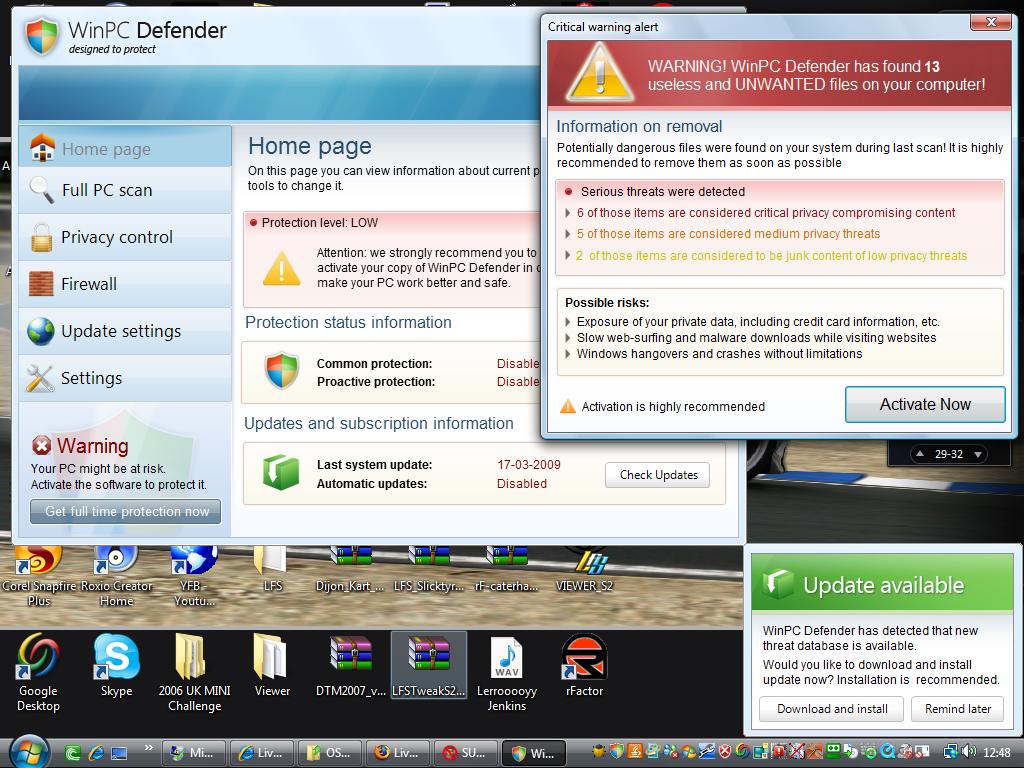
Task: Switch to the Internet Explorer Liv... taskbar button
Action: coord(261,753)
